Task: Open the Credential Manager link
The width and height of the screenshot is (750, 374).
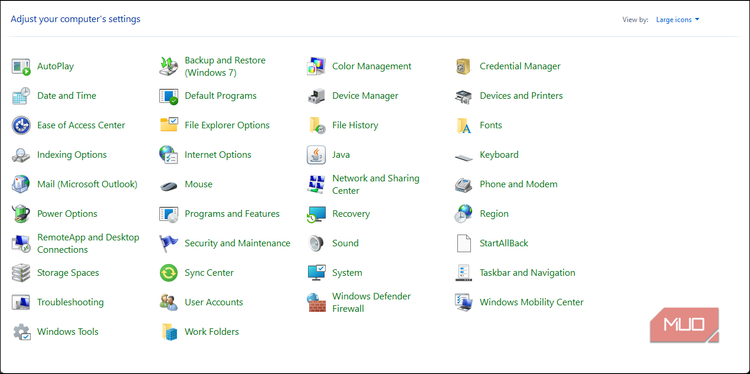Action: [x=520, y=66]
